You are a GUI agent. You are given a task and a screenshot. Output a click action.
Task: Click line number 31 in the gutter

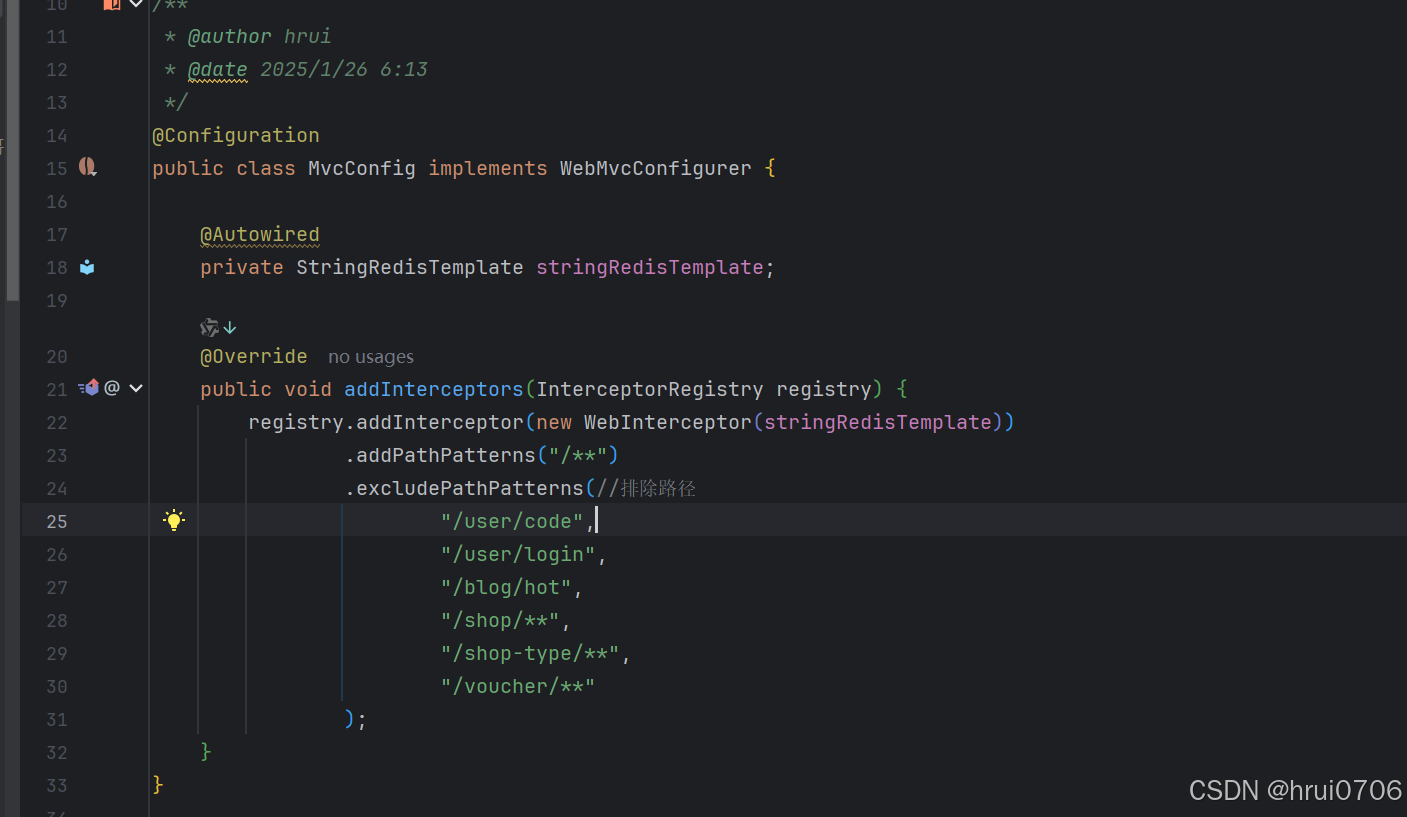(57, 719)
